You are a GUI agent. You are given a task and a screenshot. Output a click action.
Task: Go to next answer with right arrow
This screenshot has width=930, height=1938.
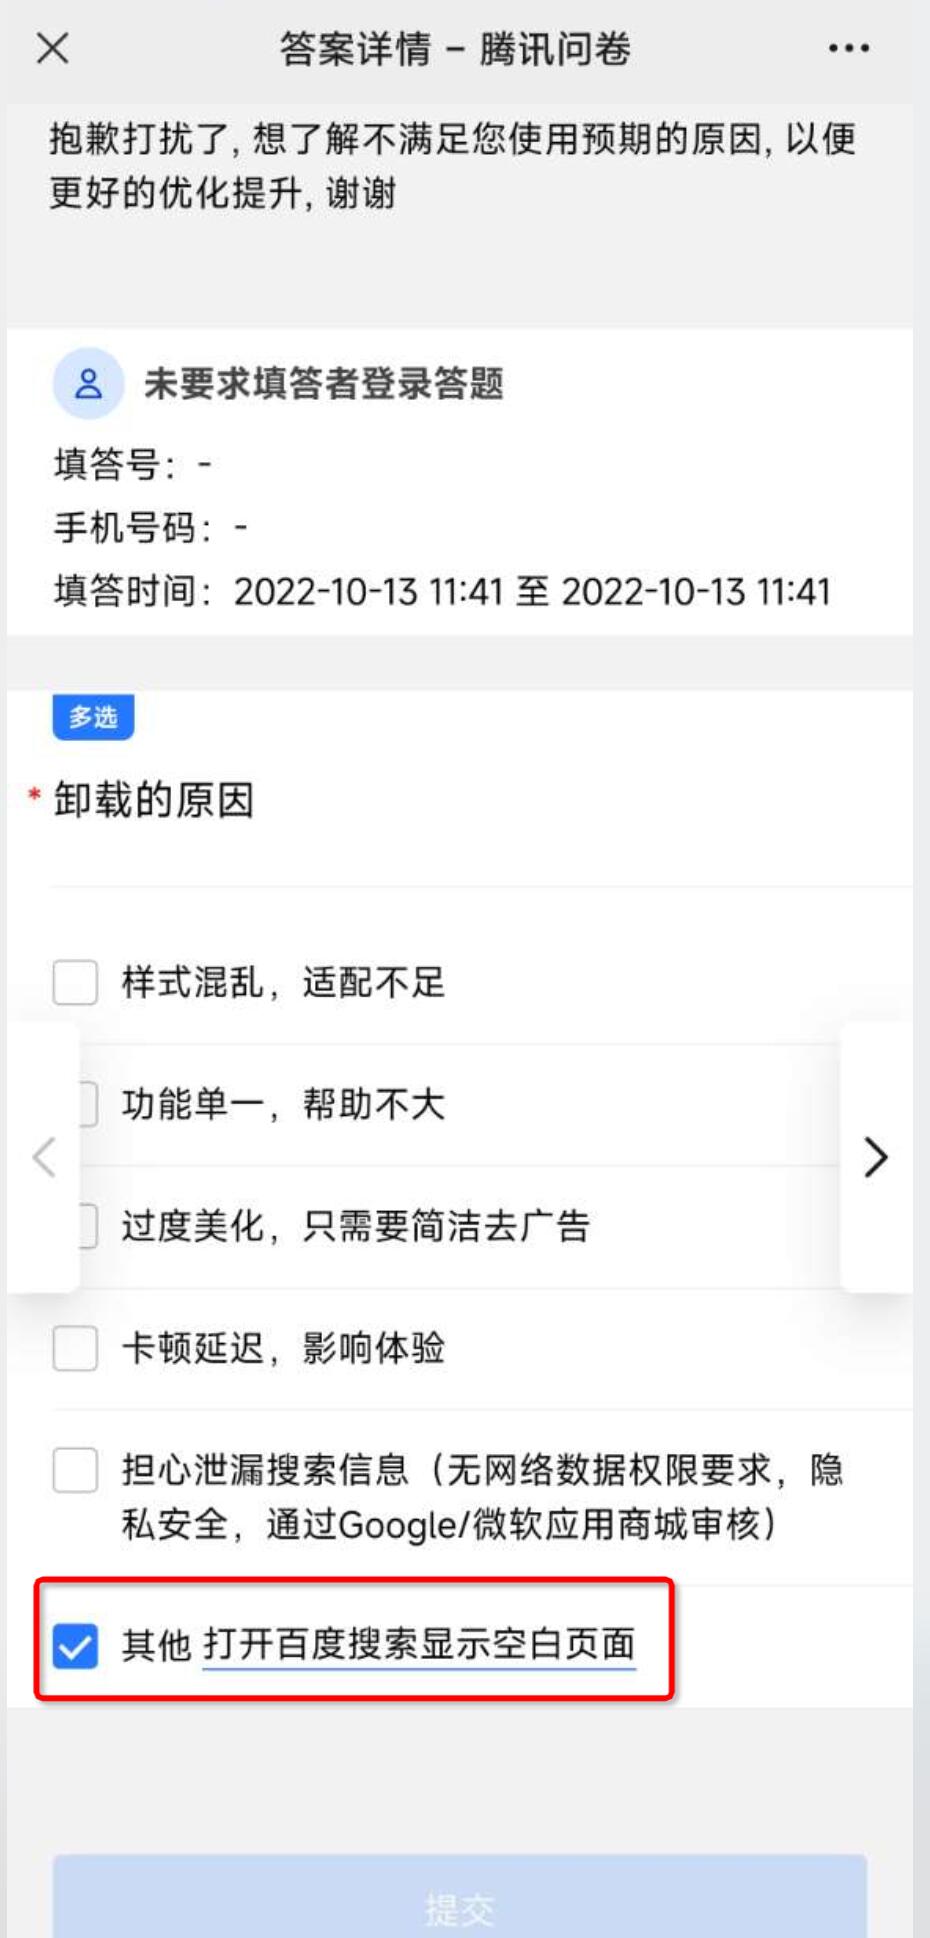coord(875,1157)
